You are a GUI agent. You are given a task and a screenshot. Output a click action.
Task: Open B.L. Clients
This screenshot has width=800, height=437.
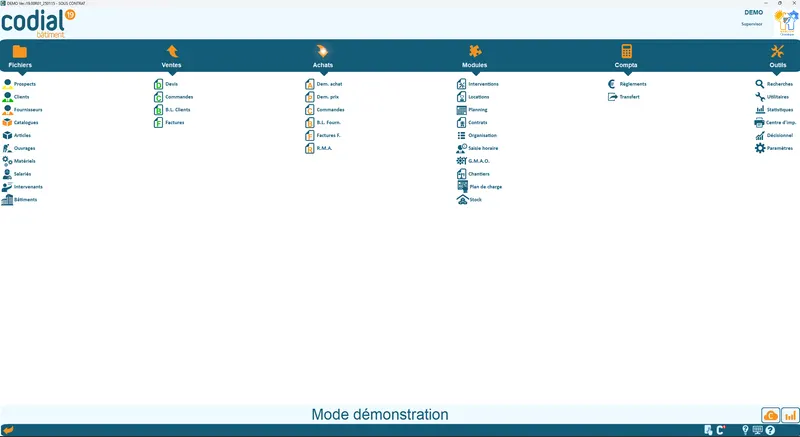(172, 110)
